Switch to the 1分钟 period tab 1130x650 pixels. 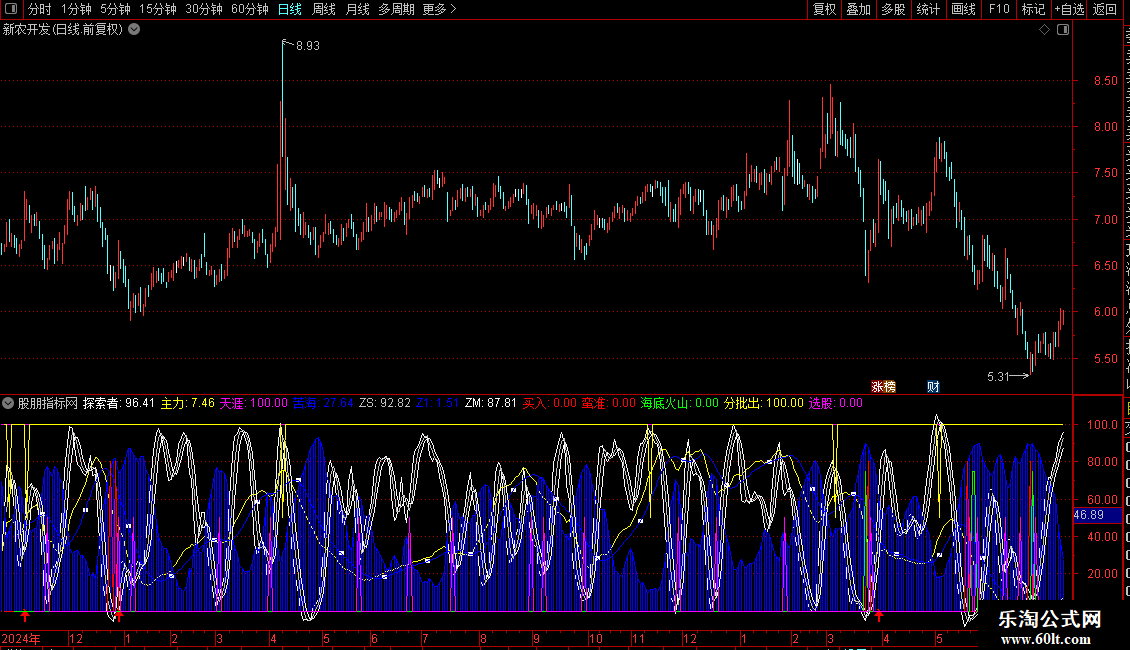(x=76, y=9)
